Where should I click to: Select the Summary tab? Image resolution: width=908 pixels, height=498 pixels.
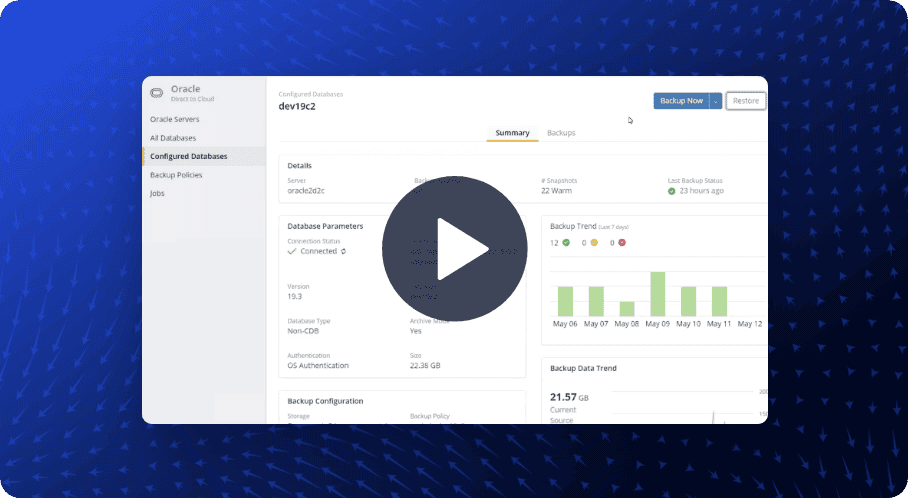coord(512,133)
